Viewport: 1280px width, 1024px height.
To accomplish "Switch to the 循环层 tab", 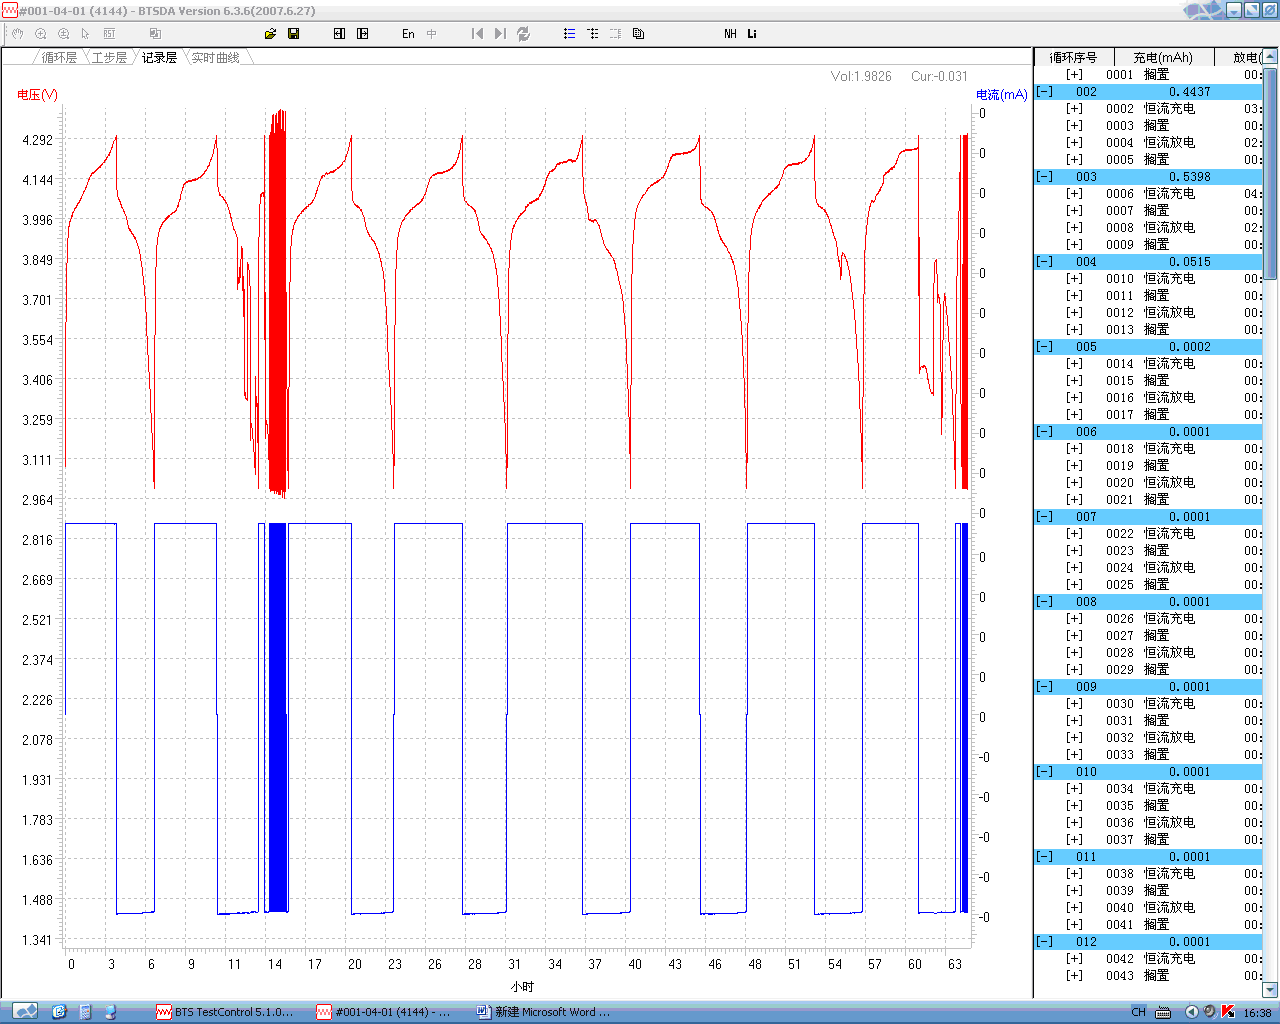I will pos(59,58).
